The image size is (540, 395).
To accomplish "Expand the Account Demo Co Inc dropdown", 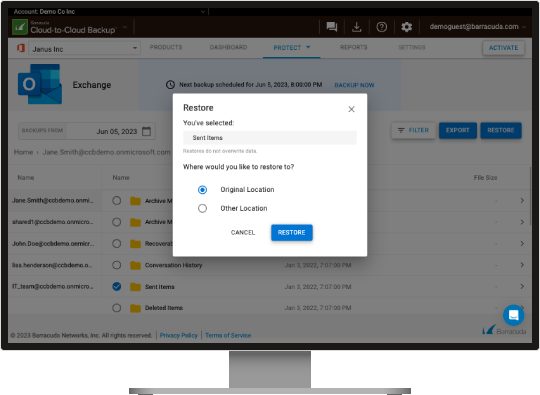I will pos(203,11).
